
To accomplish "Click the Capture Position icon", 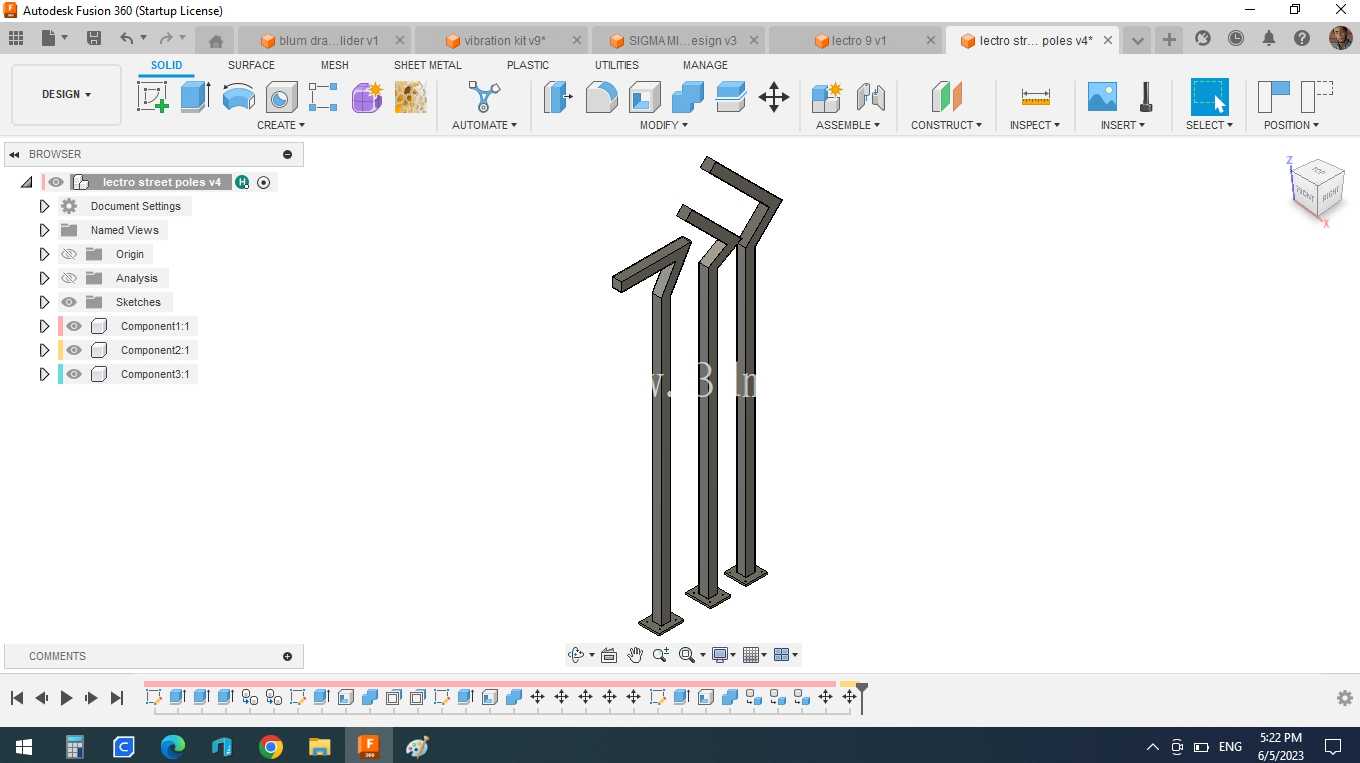I will (x=1273, y=97).
